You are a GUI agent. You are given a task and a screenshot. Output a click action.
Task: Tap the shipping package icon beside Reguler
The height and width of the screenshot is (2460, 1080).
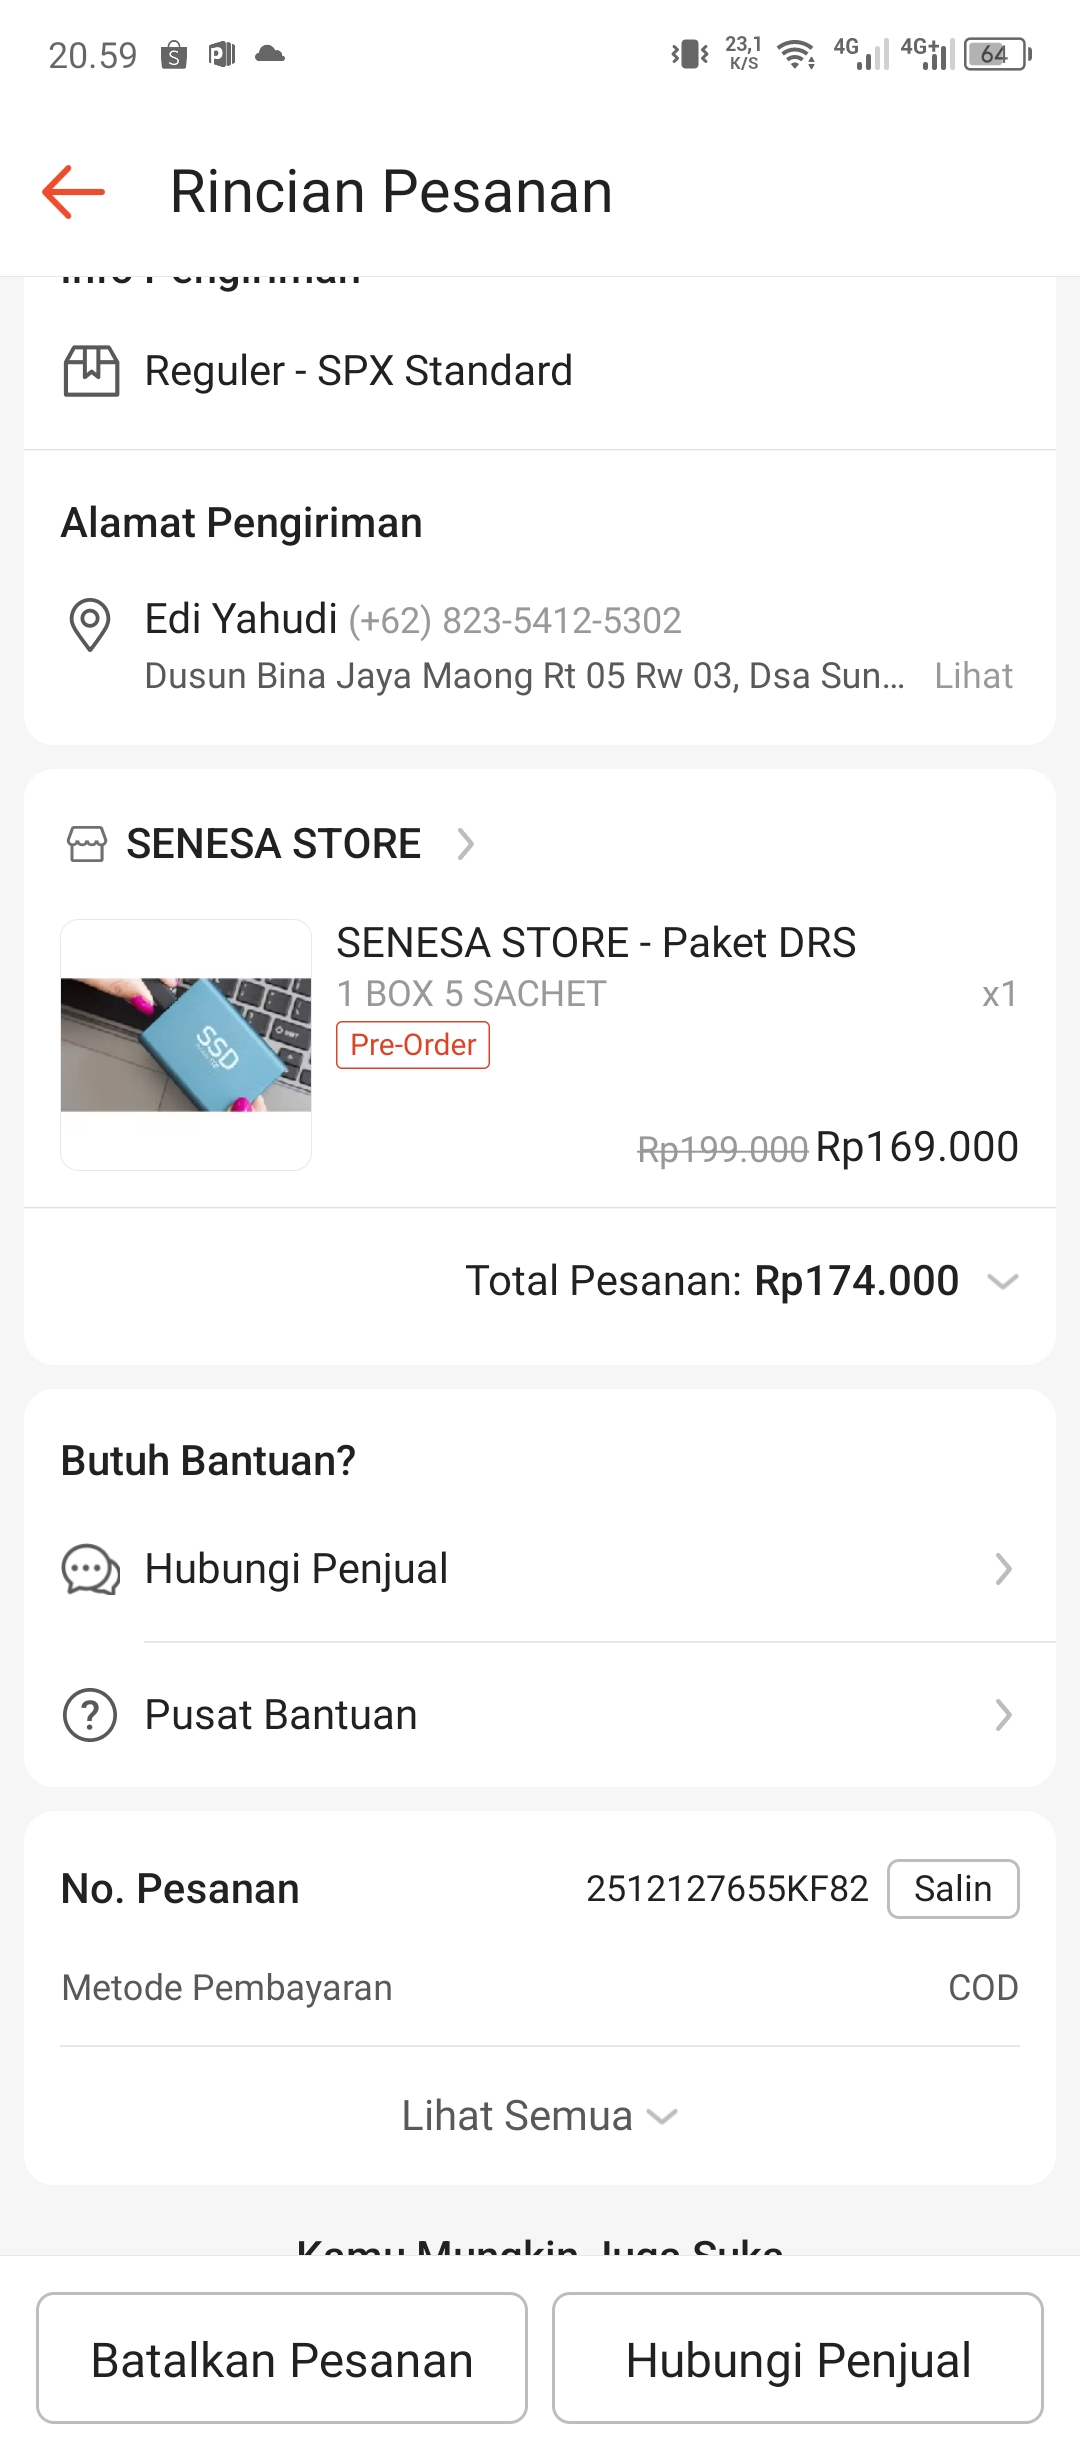91,371
